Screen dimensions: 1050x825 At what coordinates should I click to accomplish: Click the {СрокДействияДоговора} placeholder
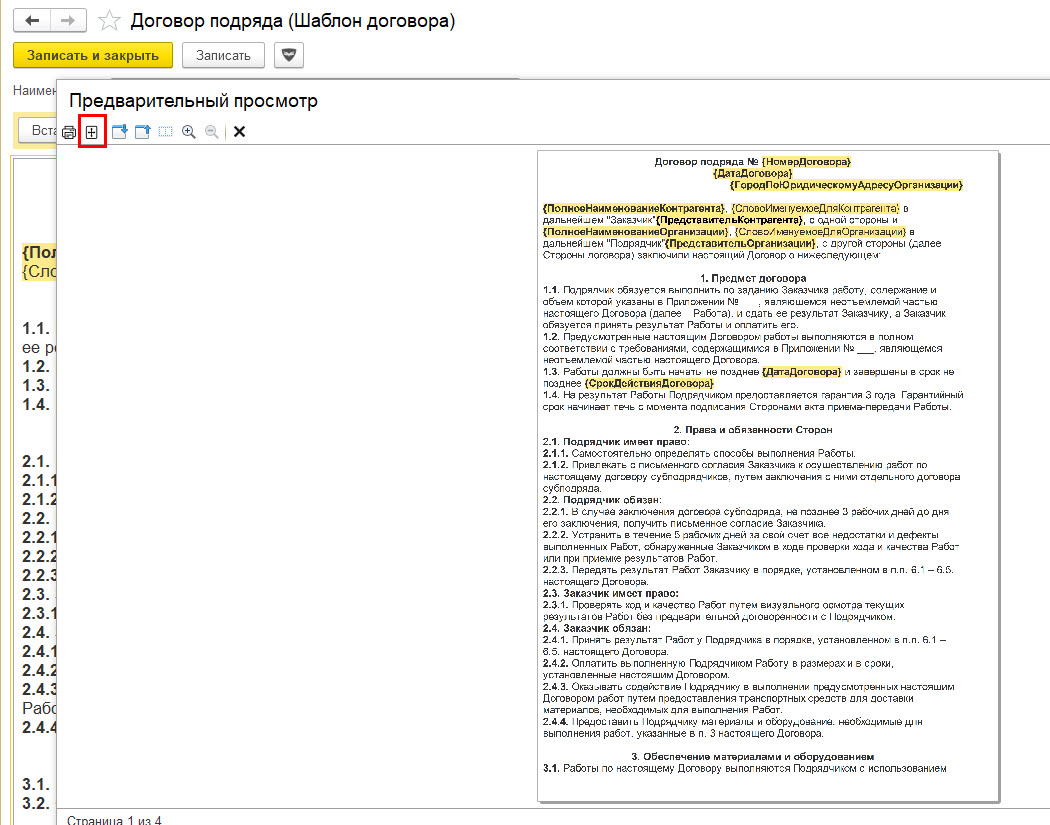(649, 383)
